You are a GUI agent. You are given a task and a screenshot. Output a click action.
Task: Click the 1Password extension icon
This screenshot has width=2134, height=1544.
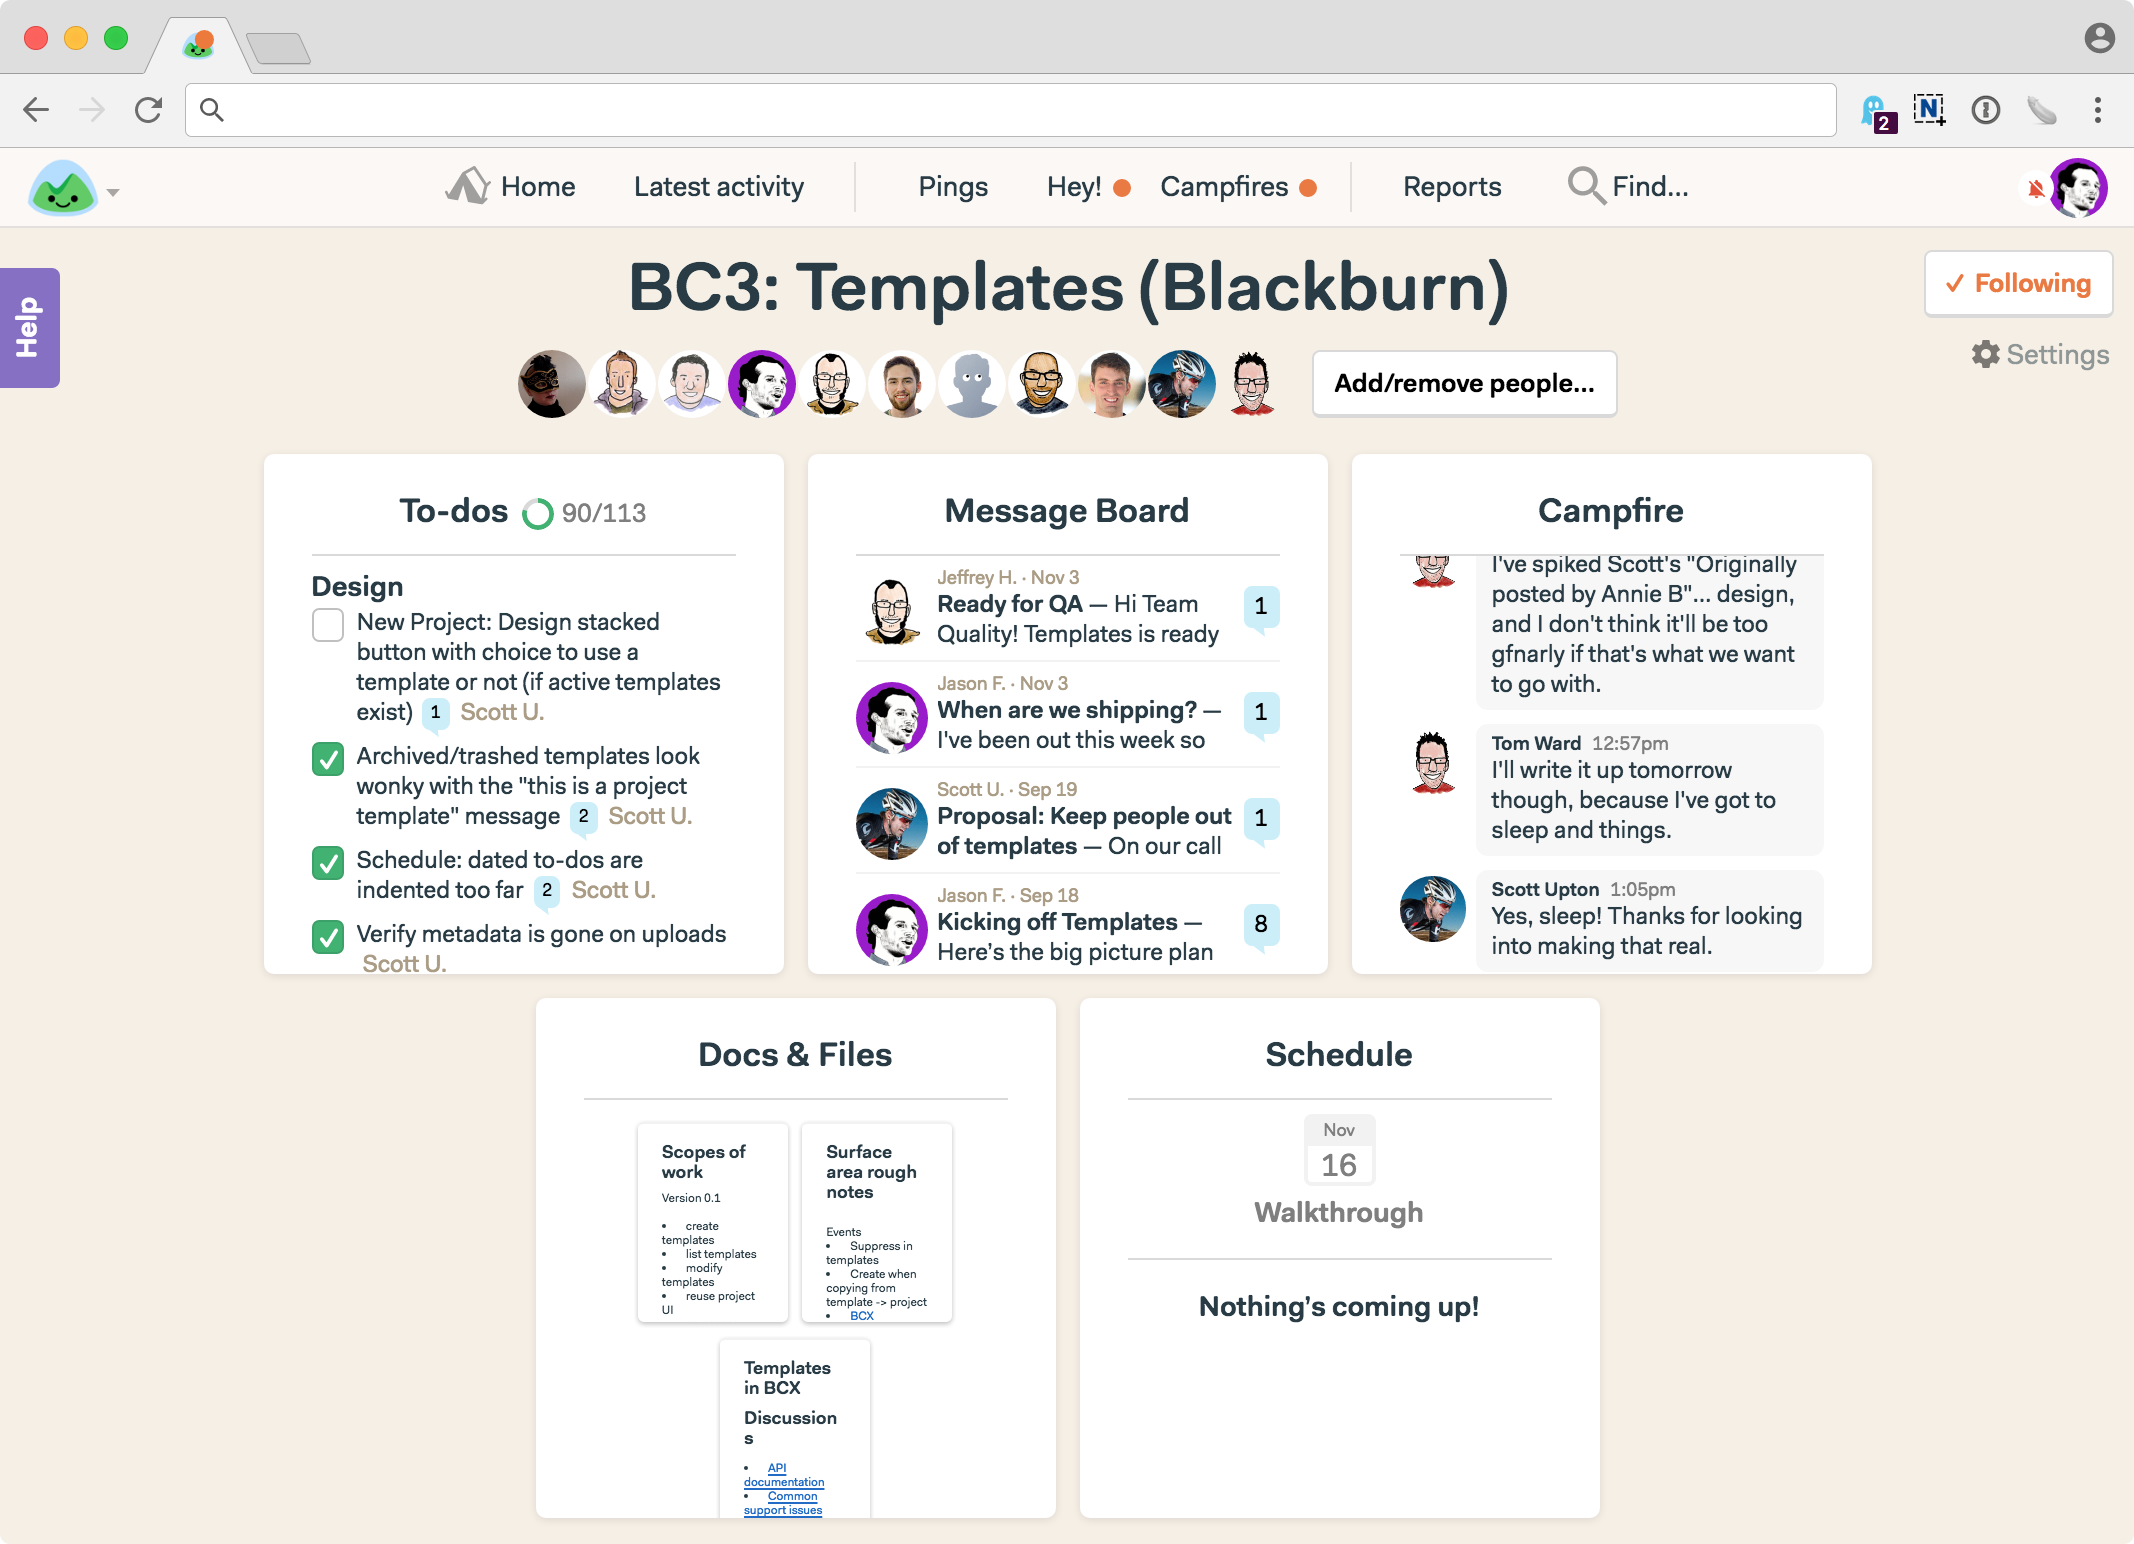tap(1986, 110)
